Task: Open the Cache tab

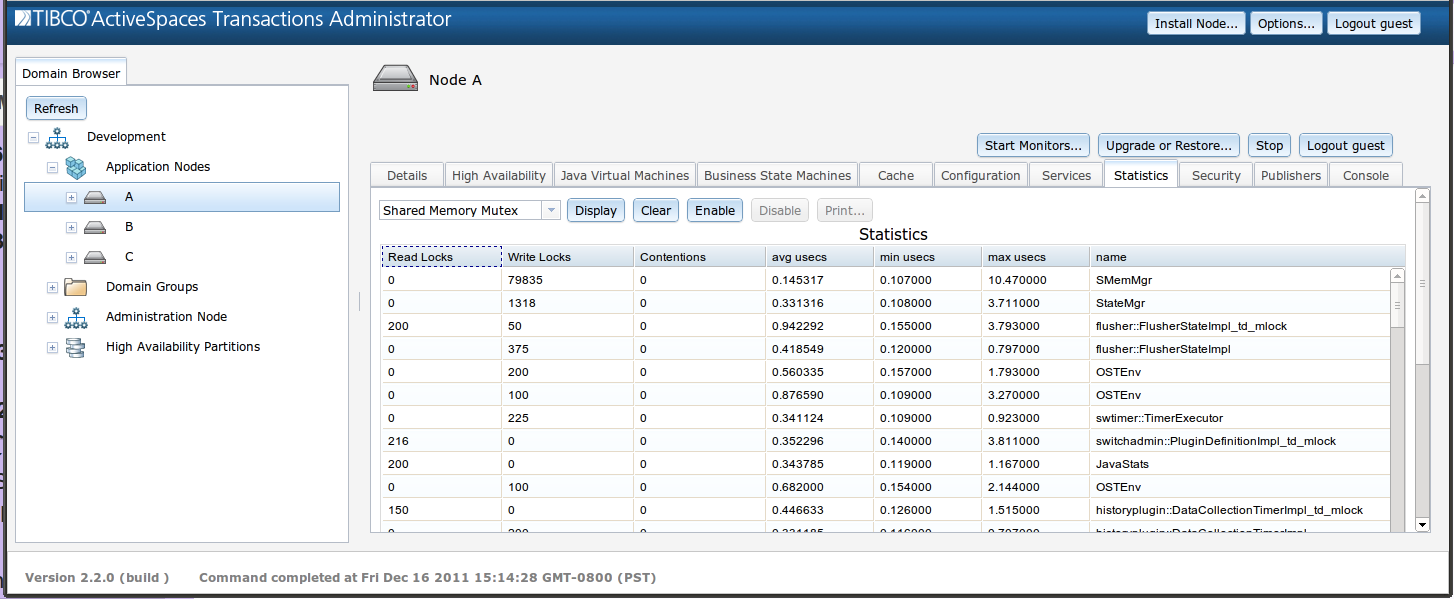Action: 894,174
